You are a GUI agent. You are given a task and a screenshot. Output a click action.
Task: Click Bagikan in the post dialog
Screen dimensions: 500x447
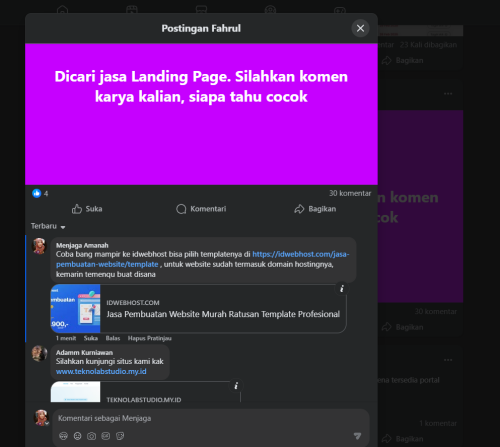(x=315, y=209)
